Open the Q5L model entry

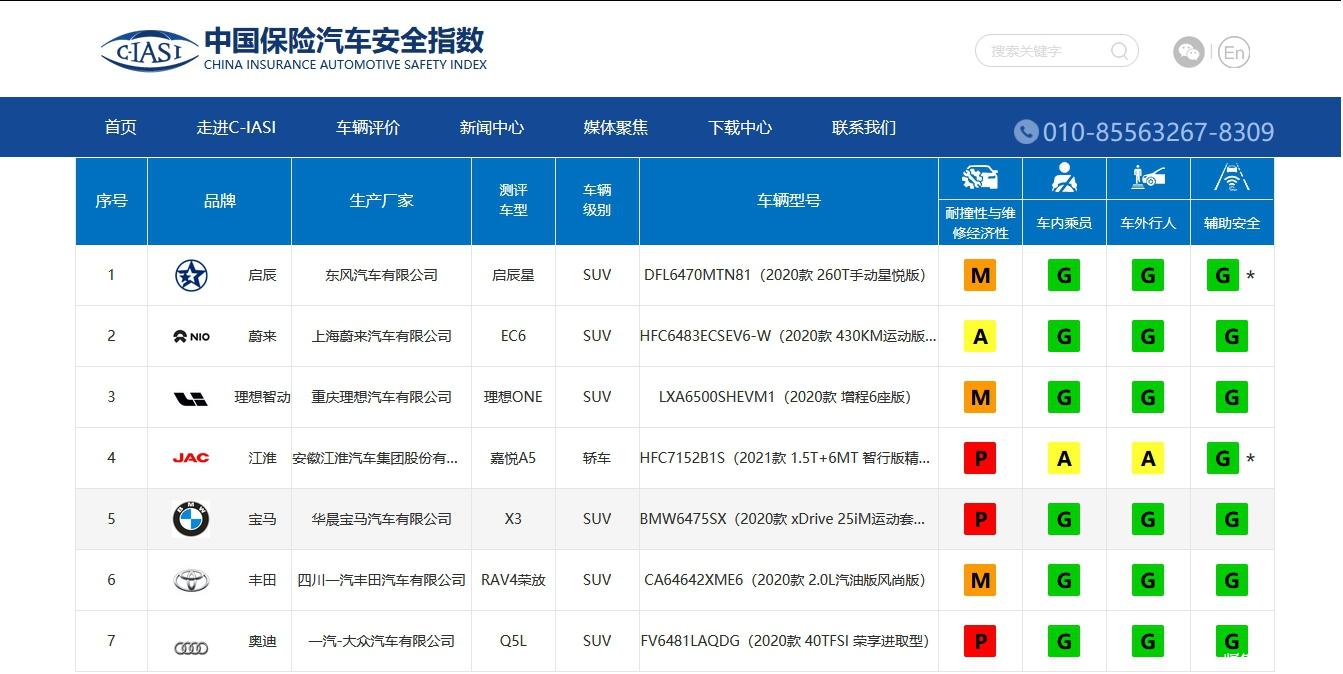(513, 641)
